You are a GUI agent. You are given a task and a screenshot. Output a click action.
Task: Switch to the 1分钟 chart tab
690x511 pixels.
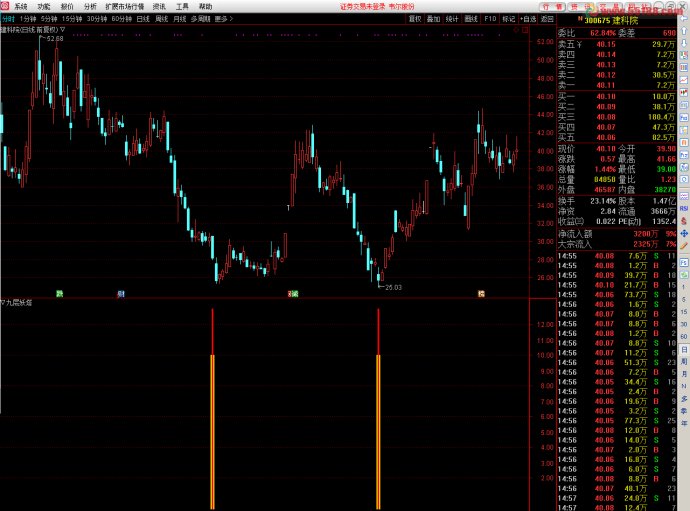pos(28,19)
